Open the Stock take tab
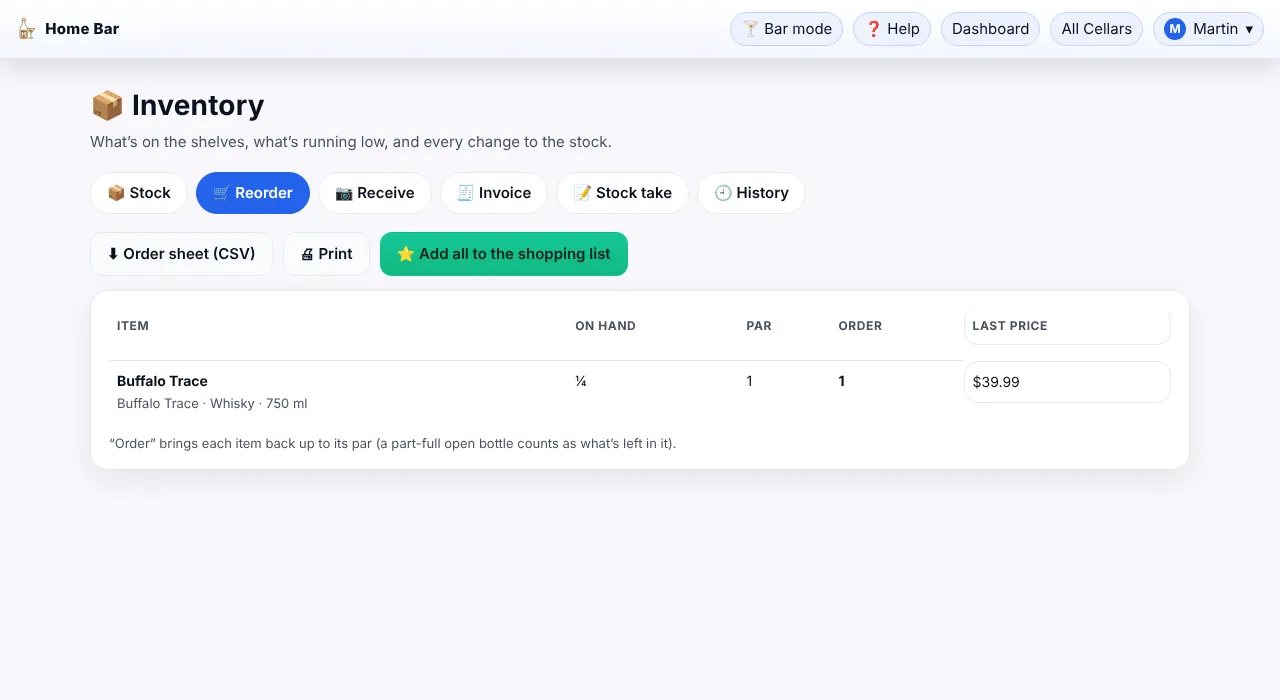This screenshot has width=1280, height=700. coord(622,193)
